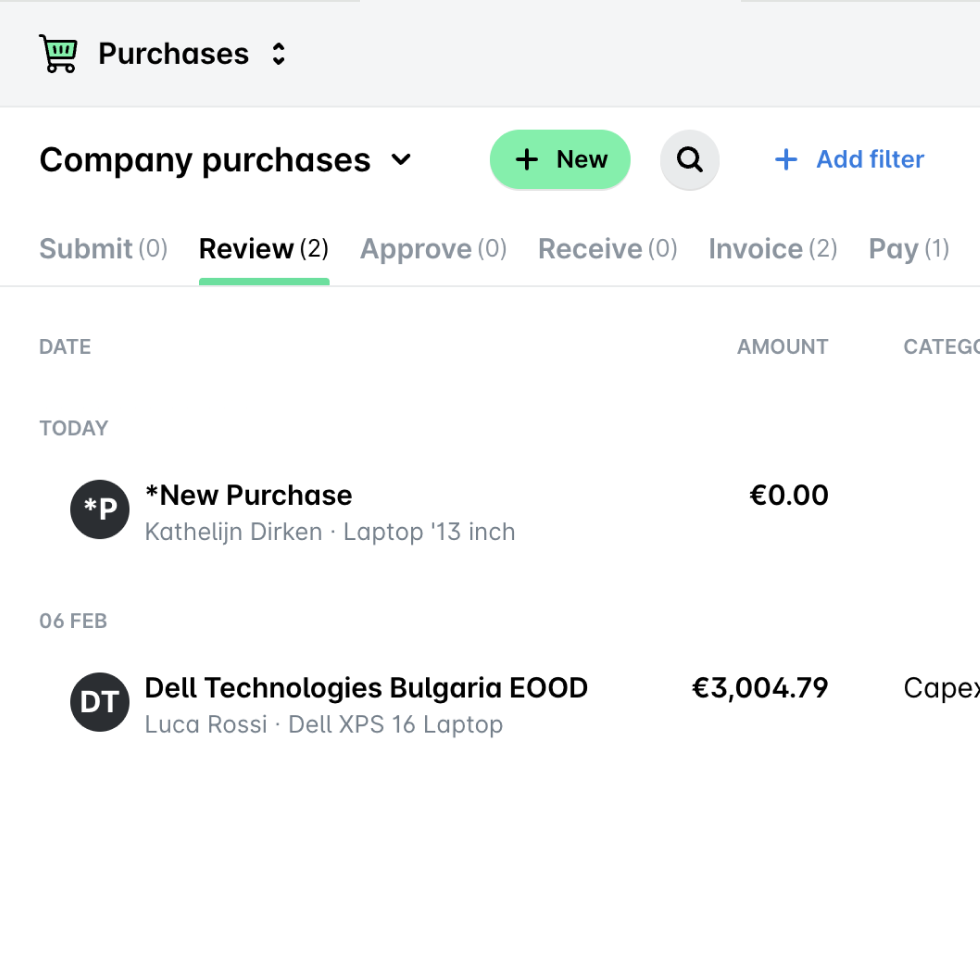Image resolution: width=980 pixels, height=980 pixels.
Task: Click the 06 FEB date group label
Action: pyautogui.click(x=73, y=621)
